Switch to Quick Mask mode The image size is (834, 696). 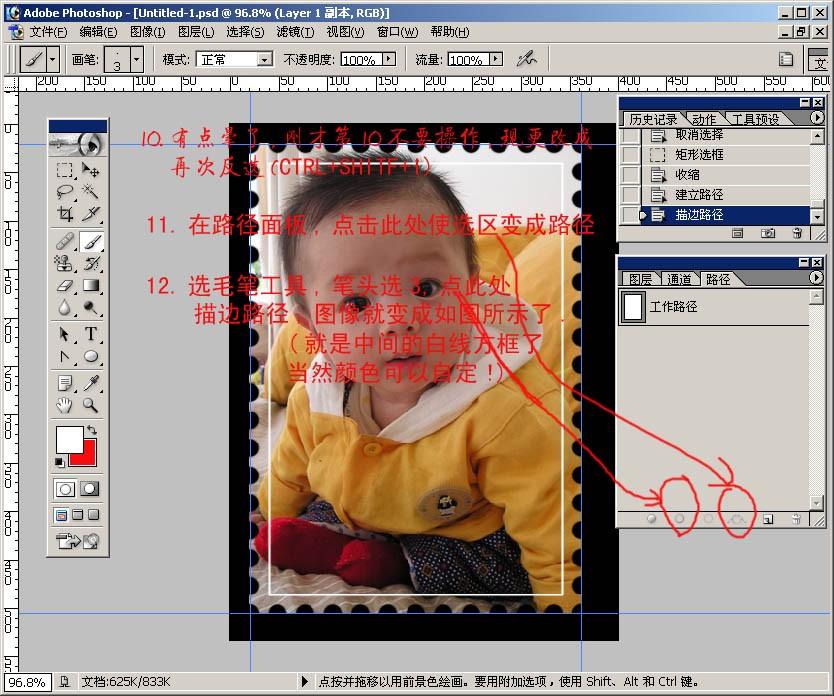tap(89, 489)
